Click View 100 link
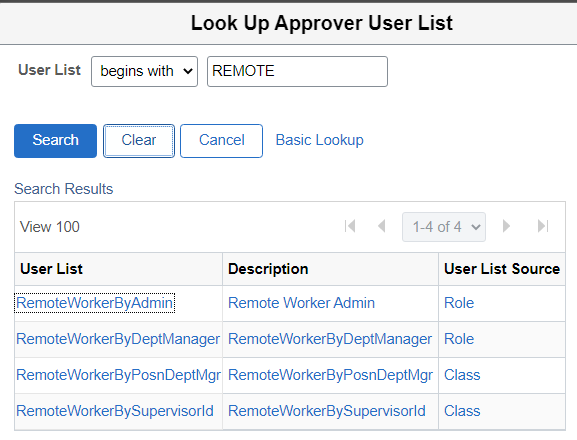Viewport: 577px width, 440px height. (x=50, y=227)
